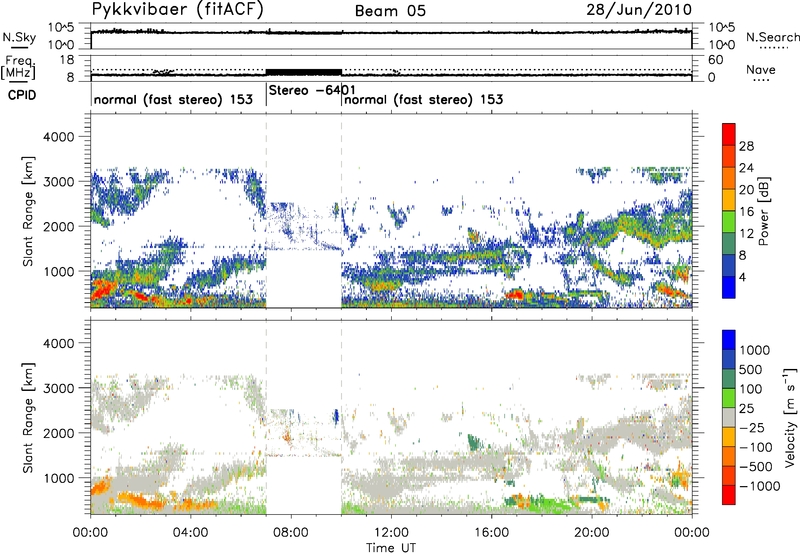This screenshot has height=554, width=800.
Task: Click the gray −25 to 25 Velocity colorbar segment
Action: click(729, 417)
